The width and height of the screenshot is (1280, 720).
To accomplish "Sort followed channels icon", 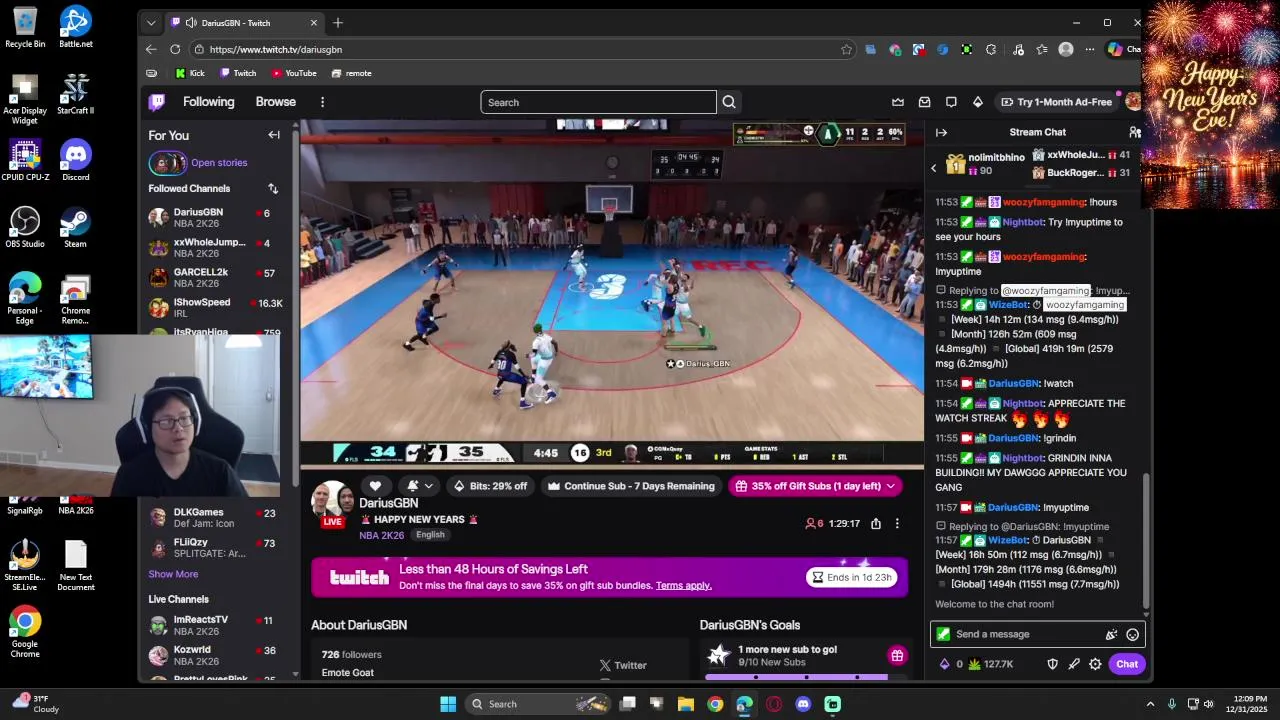I will click(x=273, y=188).
